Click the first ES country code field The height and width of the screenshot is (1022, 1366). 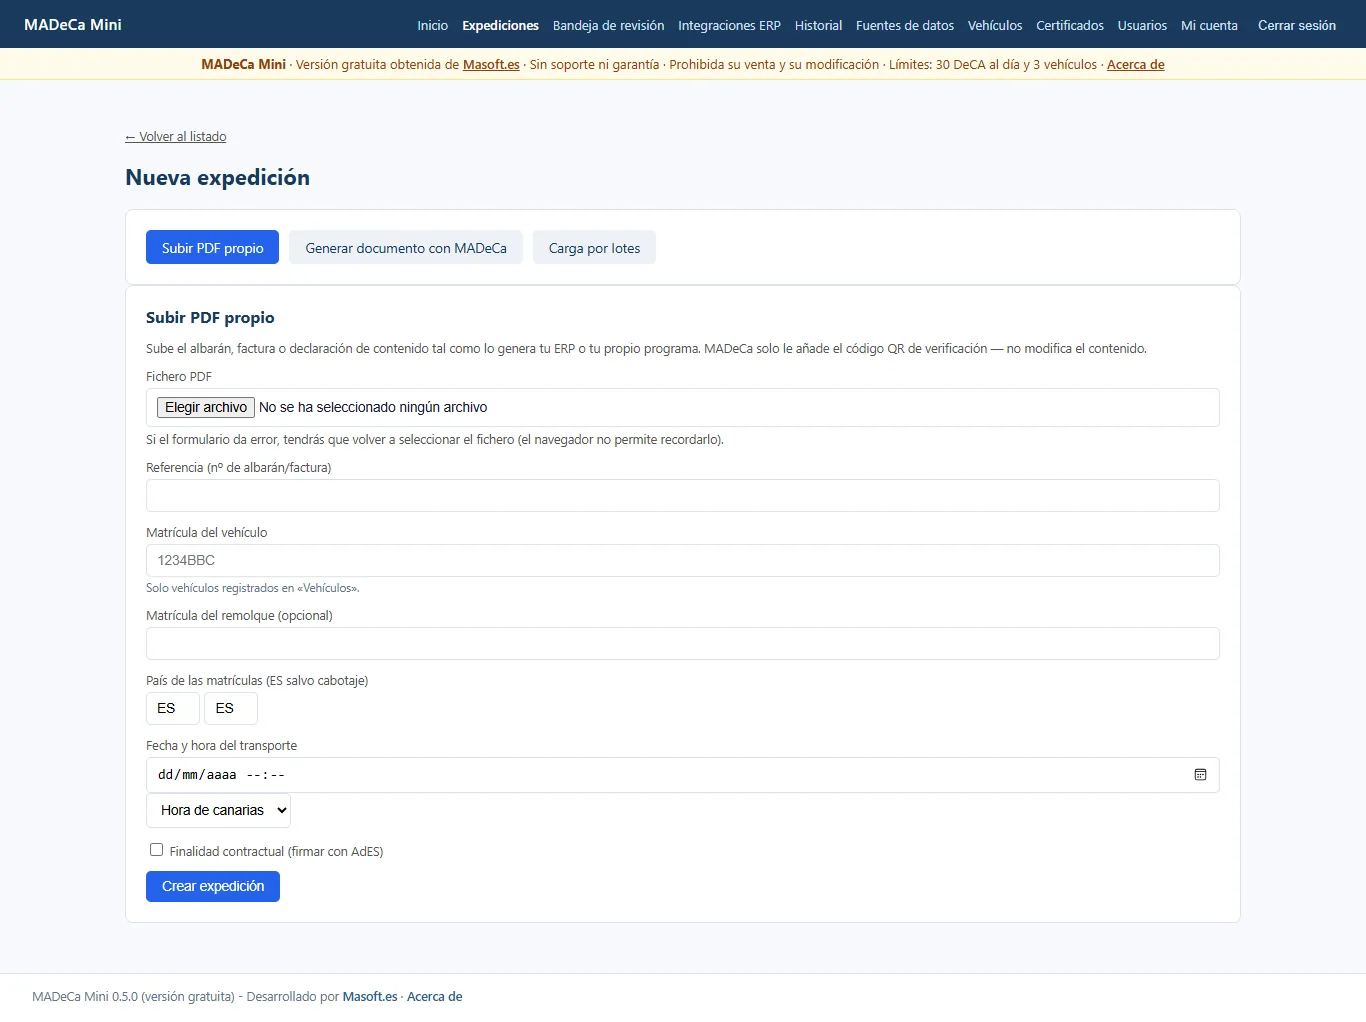tap(173, 708)
